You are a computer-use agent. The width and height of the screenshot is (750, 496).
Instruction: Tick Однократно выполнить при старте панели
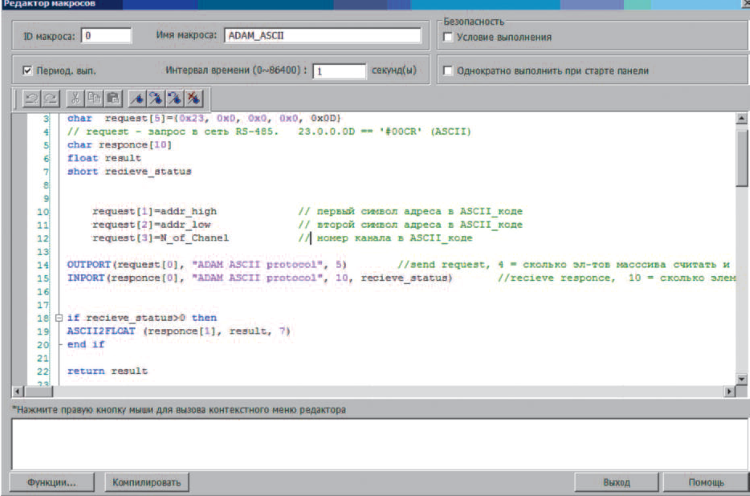[x=448, y=71]
